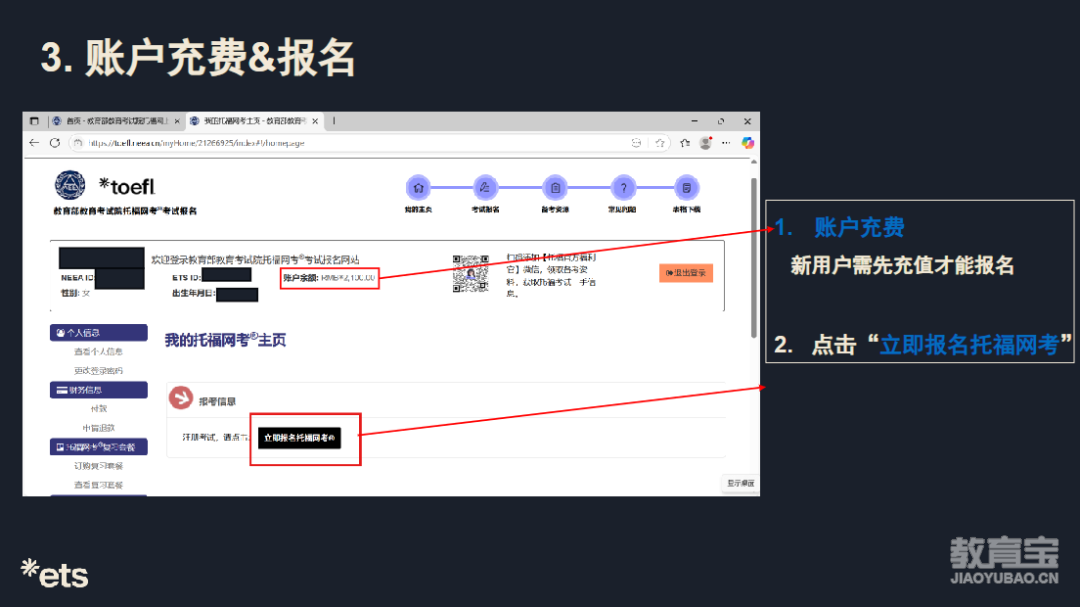Reload the page with the refresh icon
1080x607 pixels.
[x=55, y=143]
